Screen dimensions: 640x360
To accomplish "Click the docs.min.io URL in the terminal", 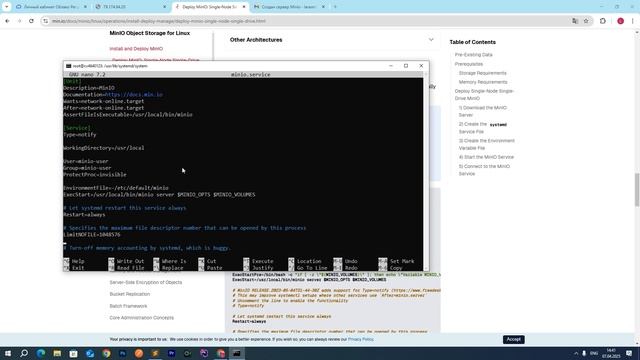I will (x=134, y=95).
